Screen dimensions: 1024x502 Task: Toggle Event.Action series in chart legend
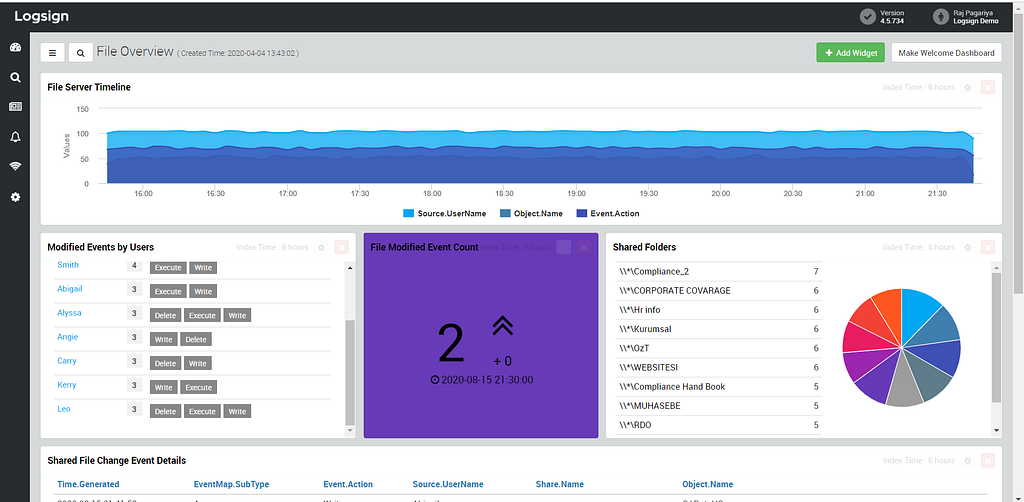click(x=607, y=213)
